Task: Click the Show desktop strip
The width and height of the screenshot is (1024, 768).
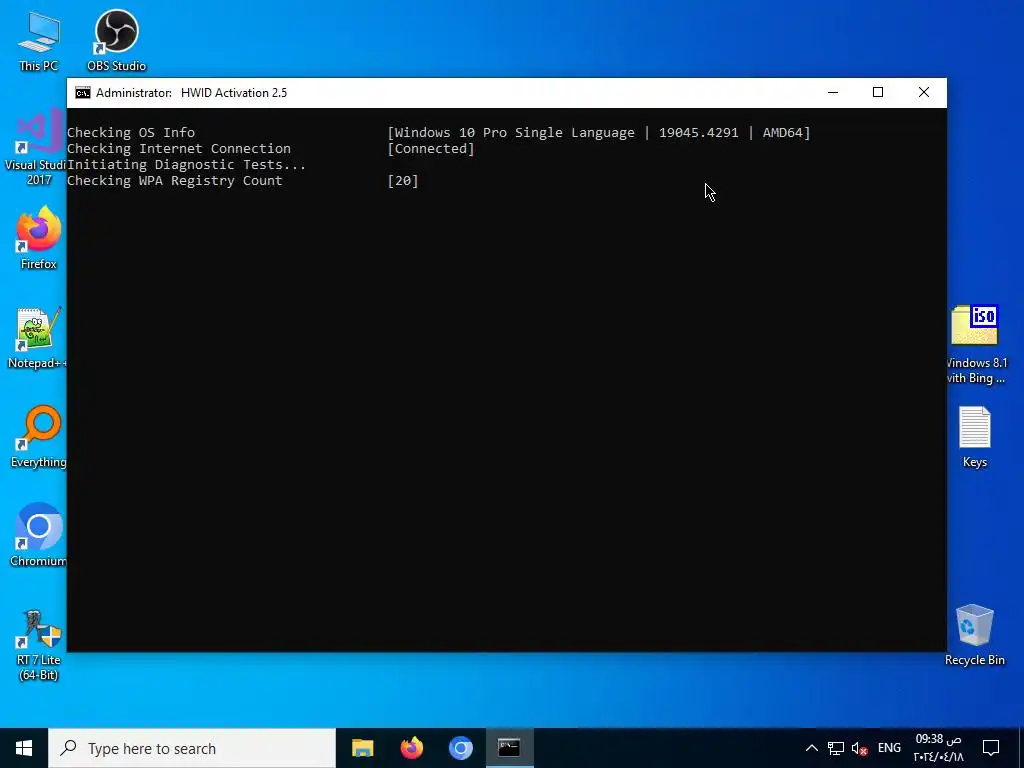Action: [x=1021, y=748]
